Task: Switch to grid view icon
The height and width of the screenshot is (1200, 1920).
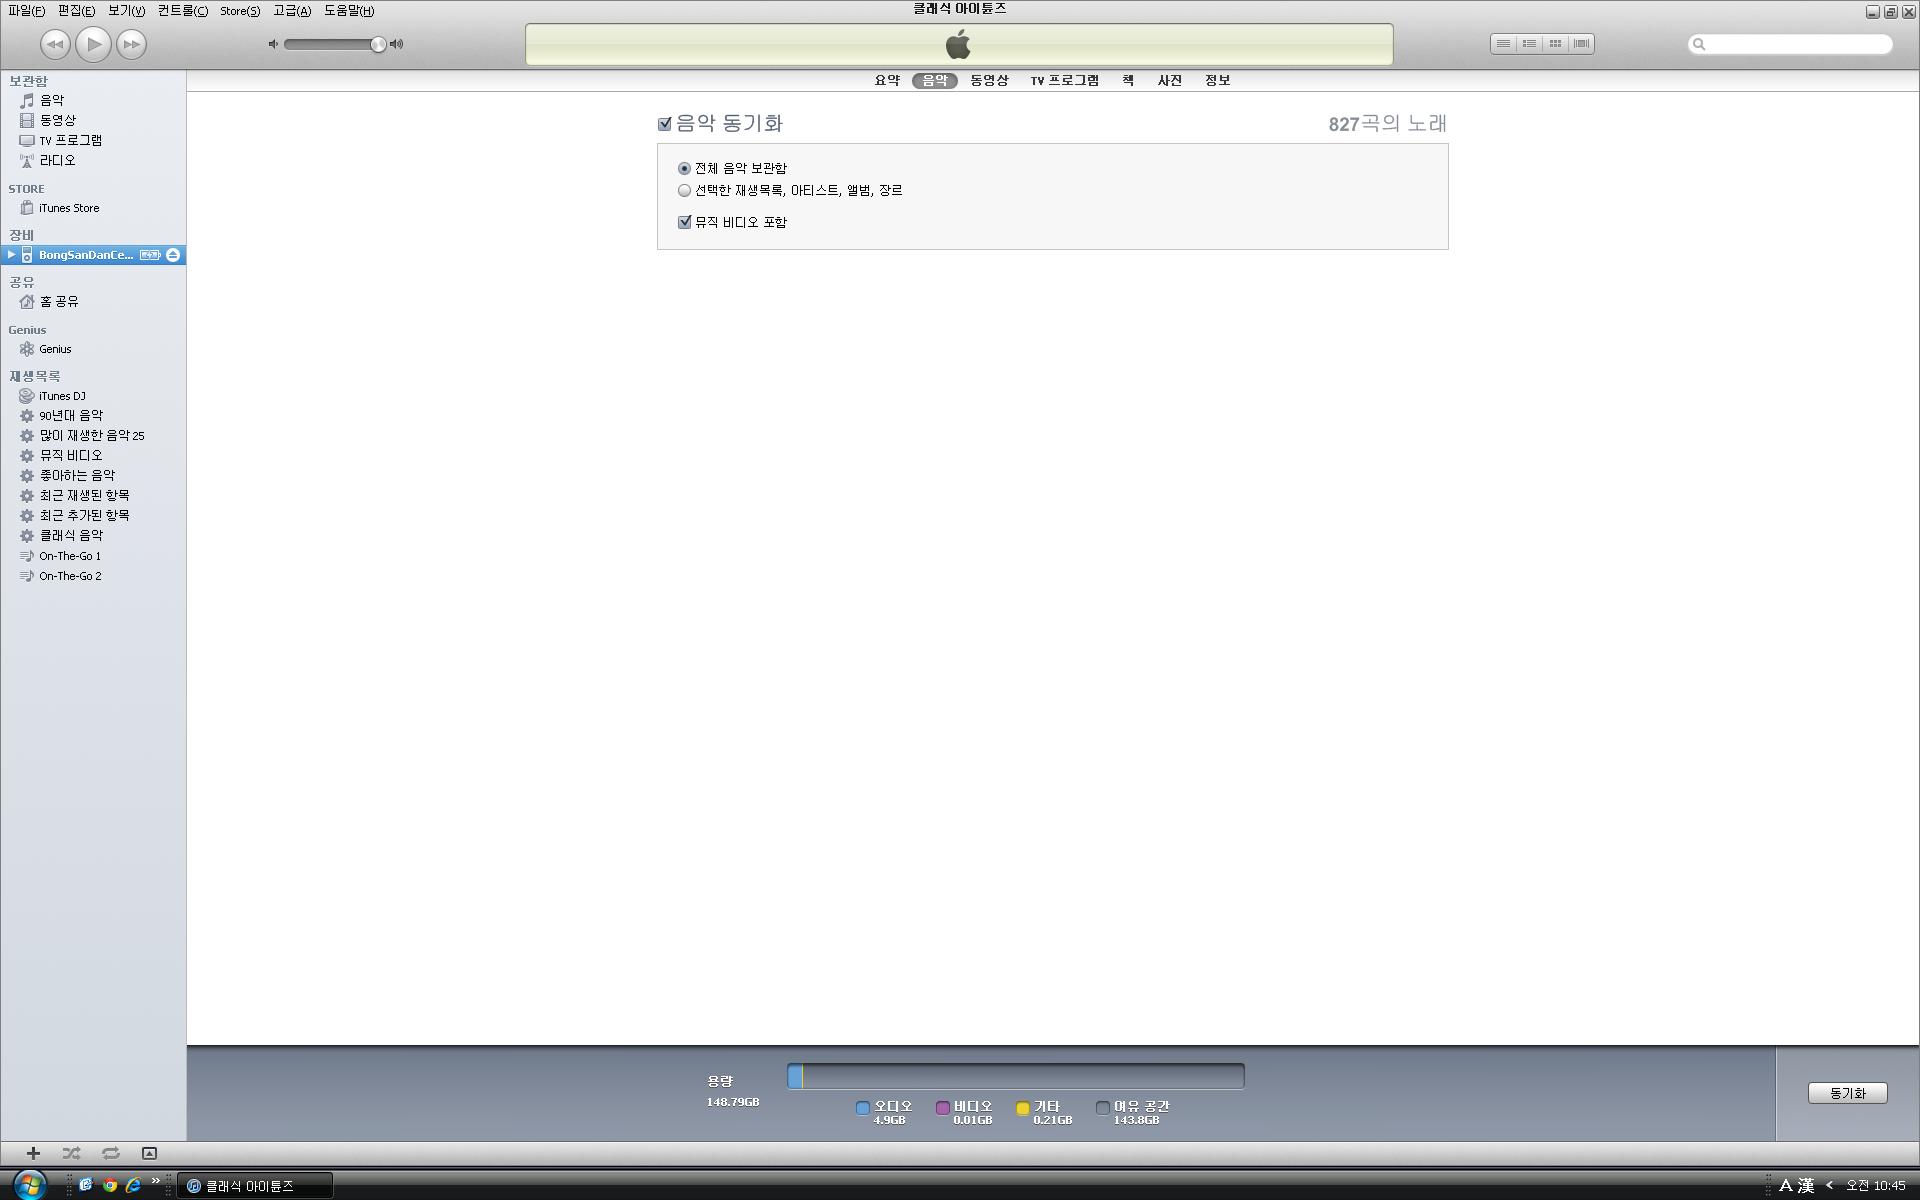Action: 1555,44
